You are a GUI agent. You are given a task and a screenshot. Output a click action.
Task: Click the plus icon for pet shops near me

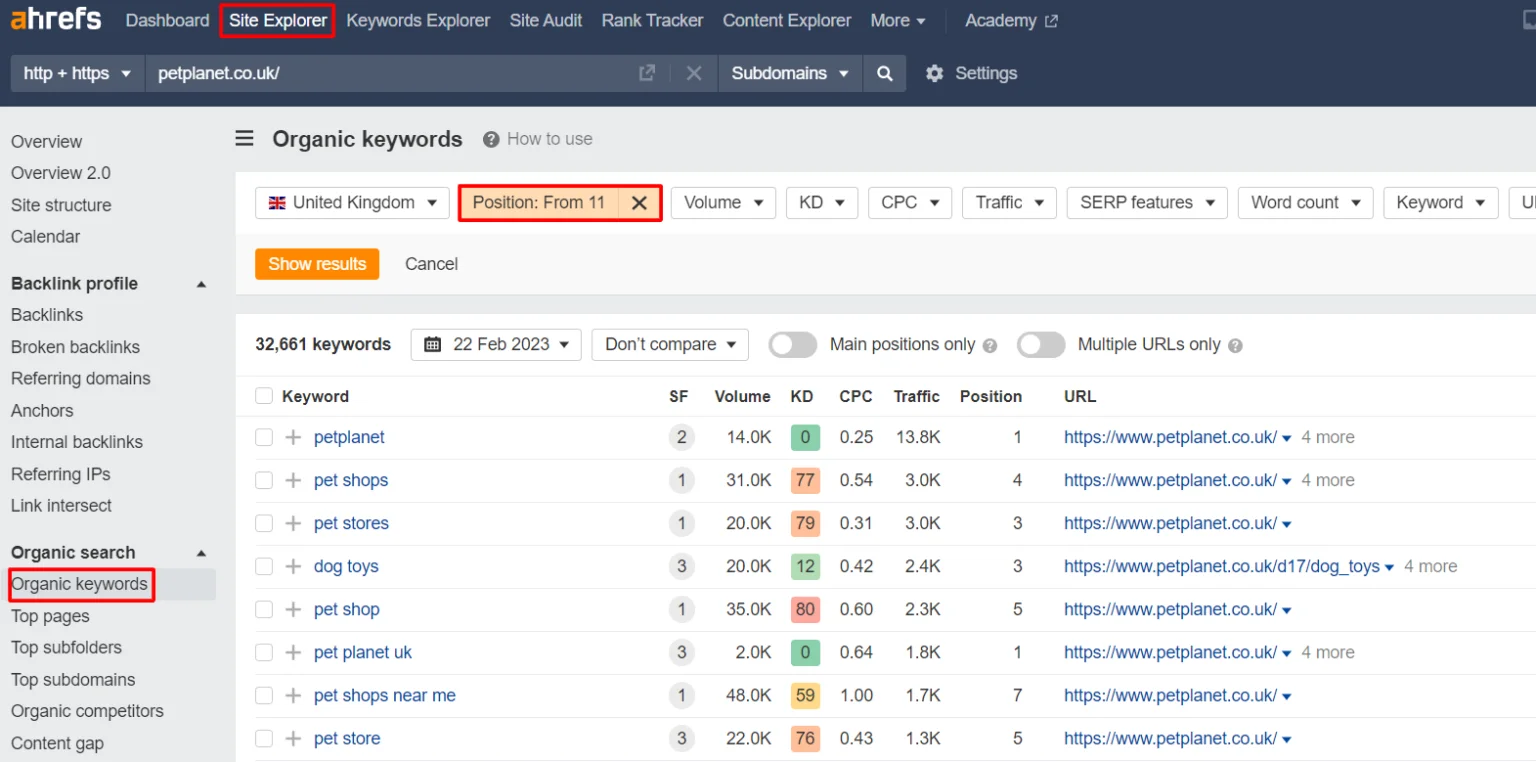point(293,695)
